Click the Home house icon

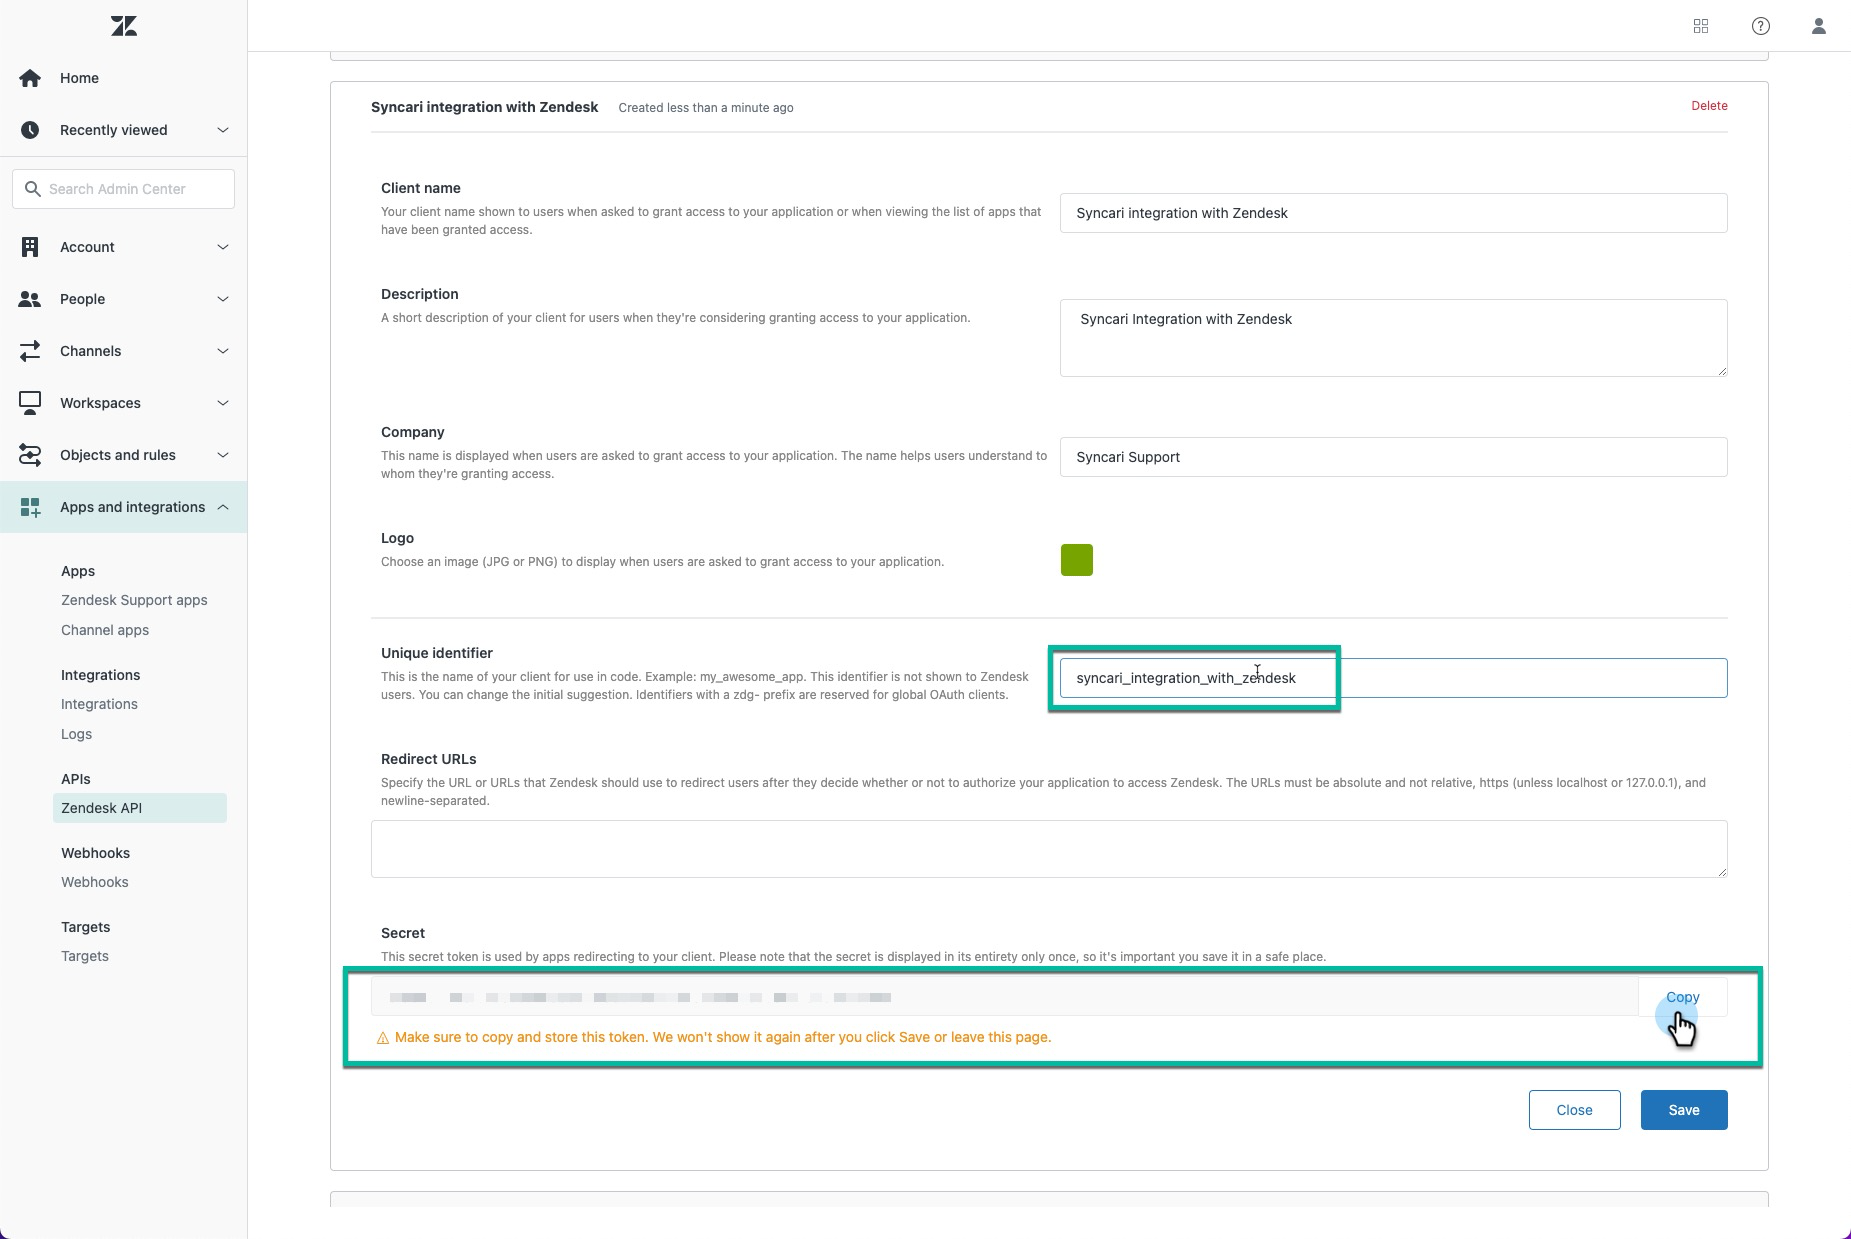[x=30, y=78]
